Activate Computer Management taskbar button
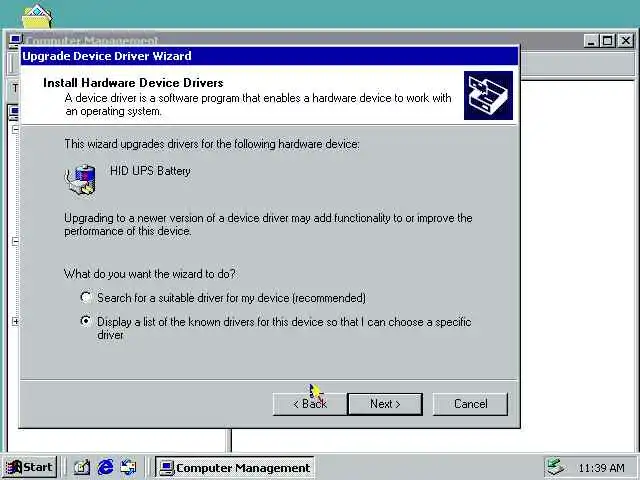Viewport: 640px width, 480px height. click(x=234, y=467)
